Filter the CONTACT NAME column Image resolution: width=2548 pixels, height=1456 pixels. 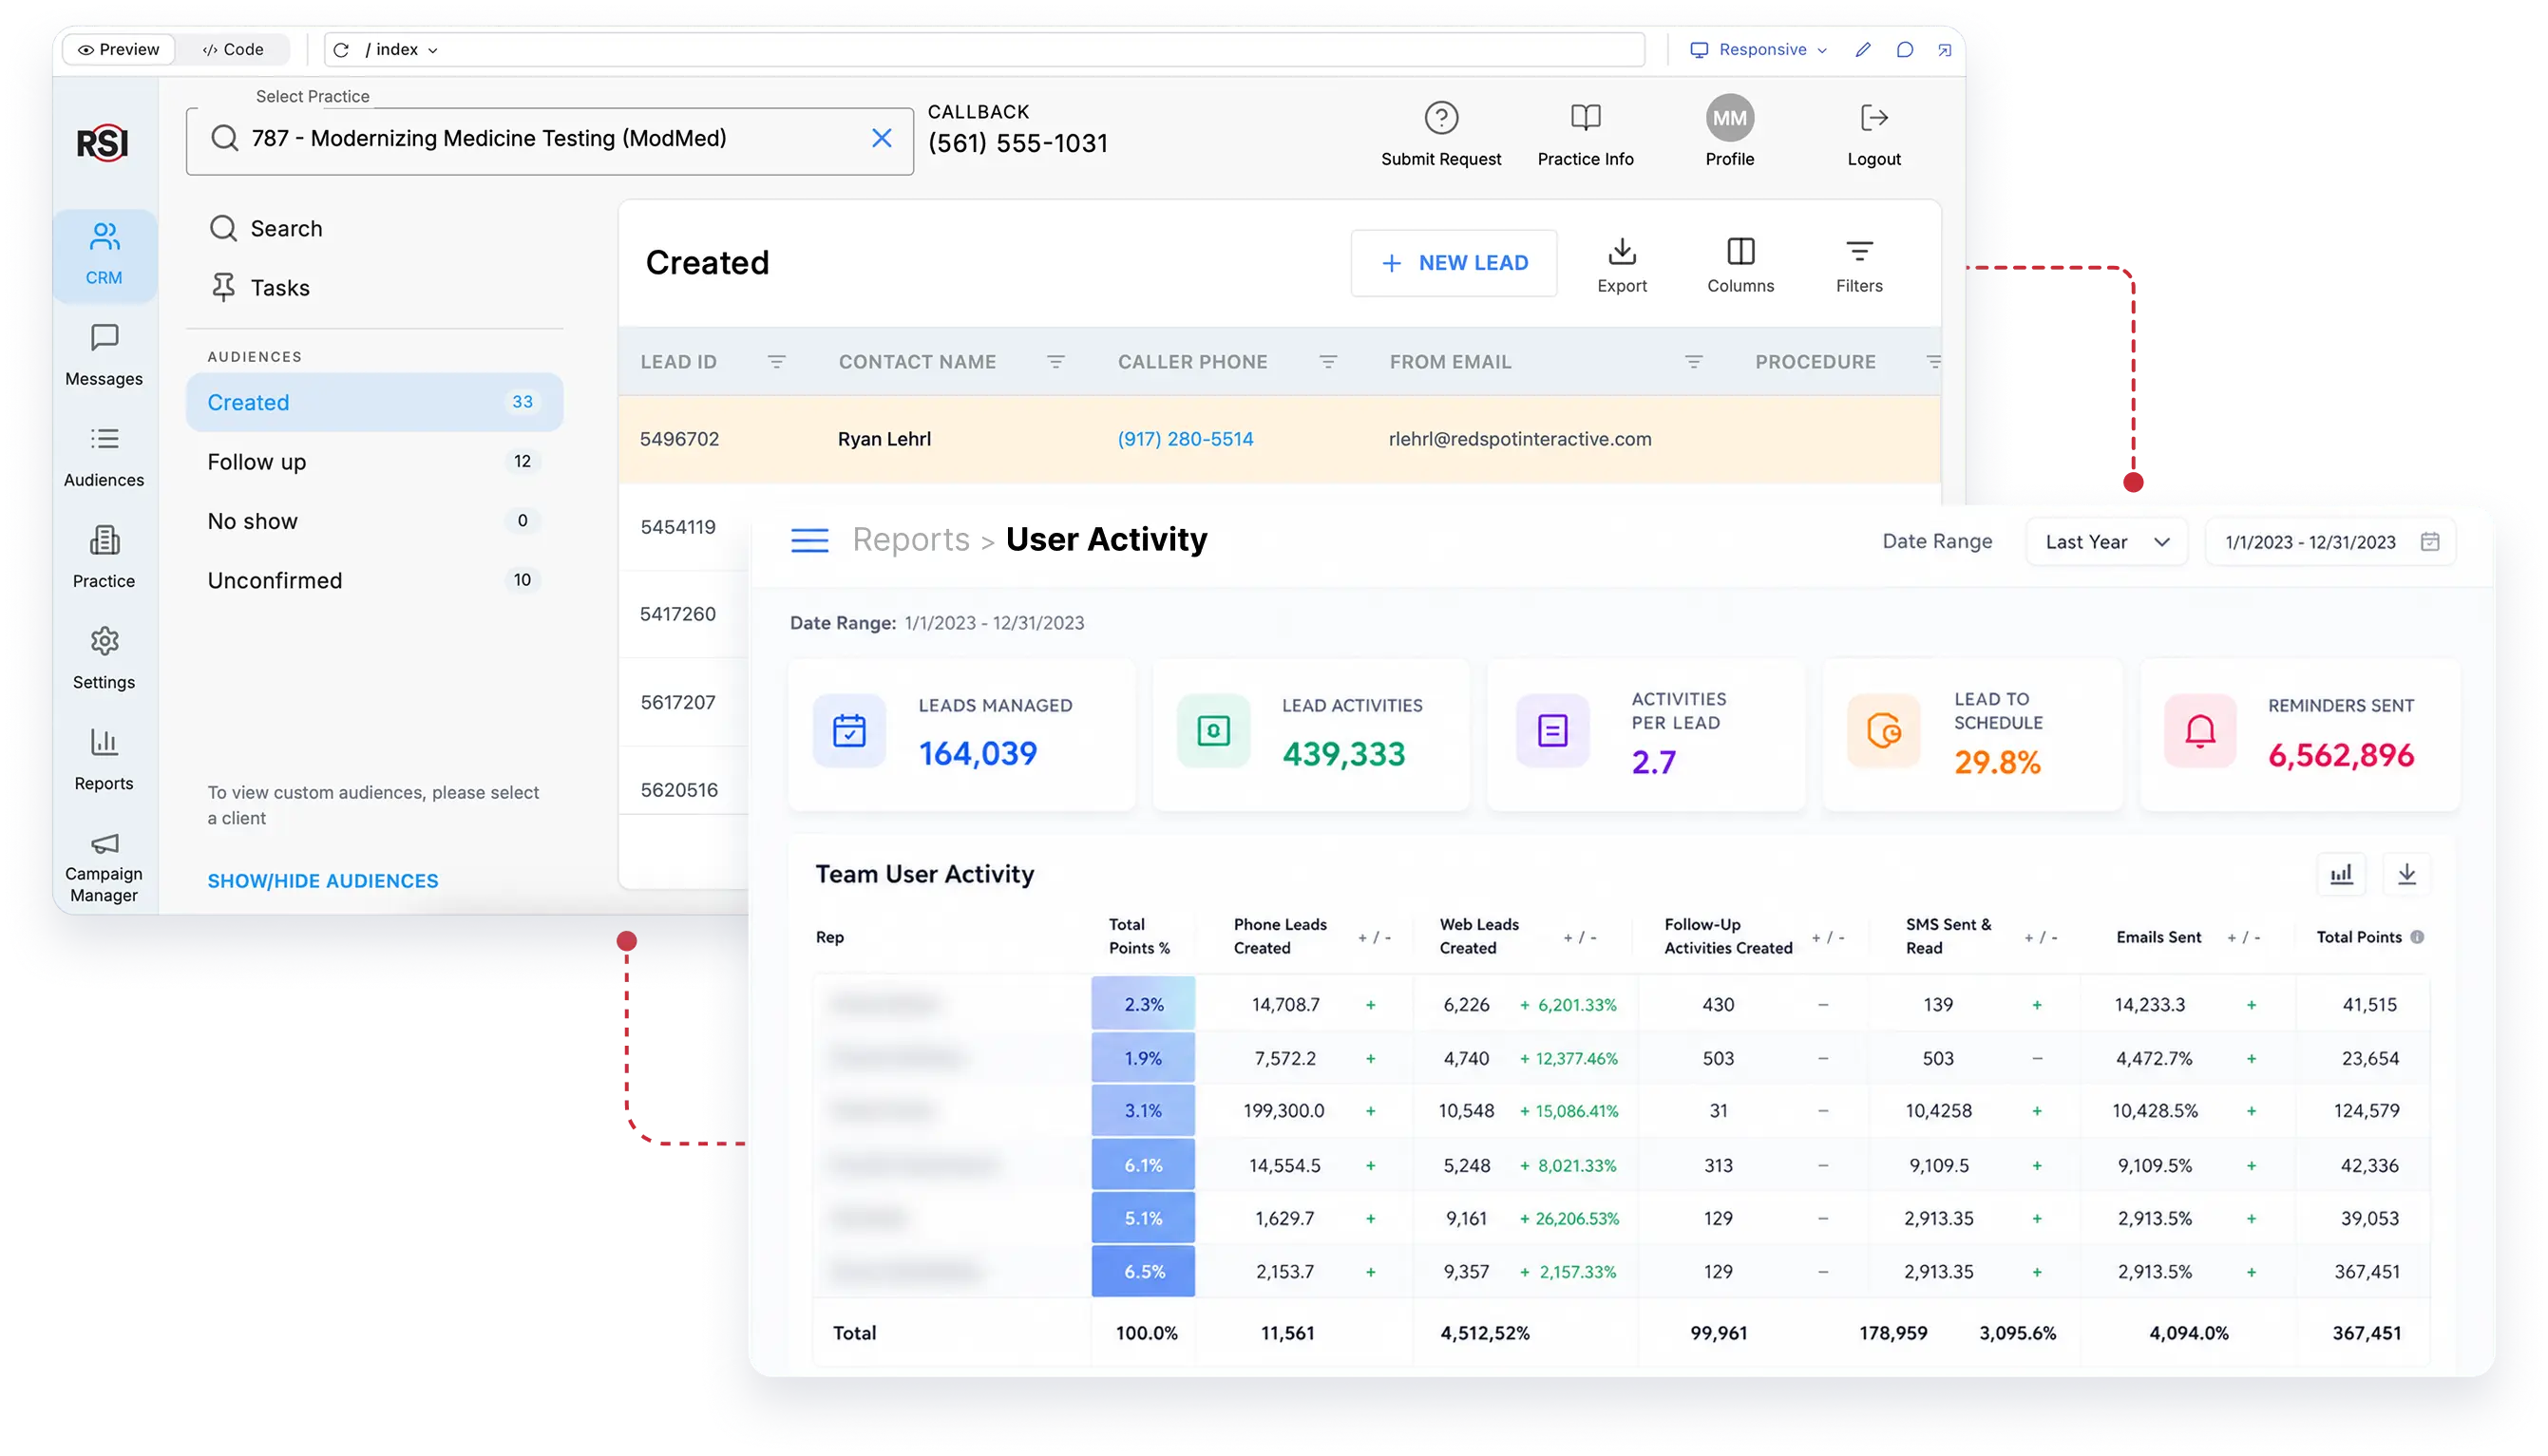click(1055, 362)
